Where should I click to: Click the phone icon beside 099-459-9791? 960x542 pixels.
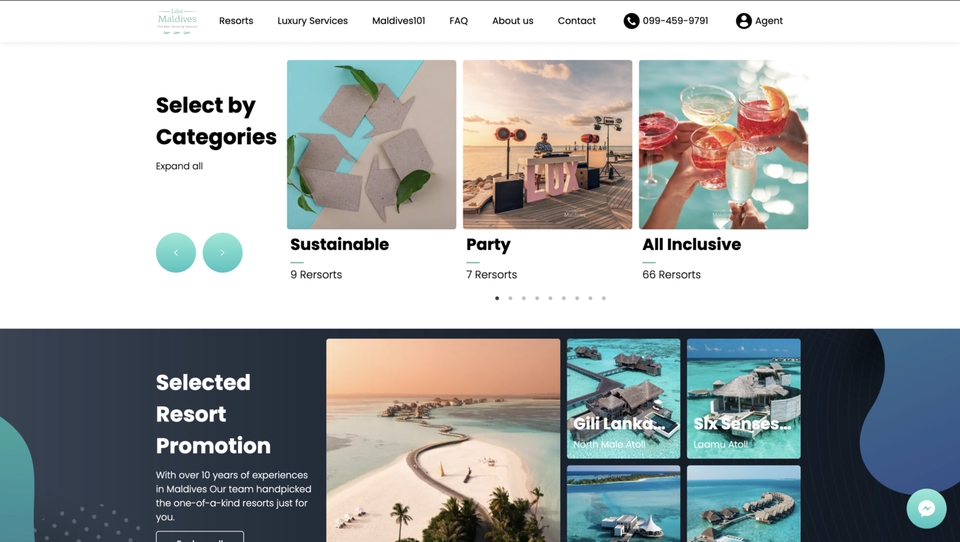(631, 21)
